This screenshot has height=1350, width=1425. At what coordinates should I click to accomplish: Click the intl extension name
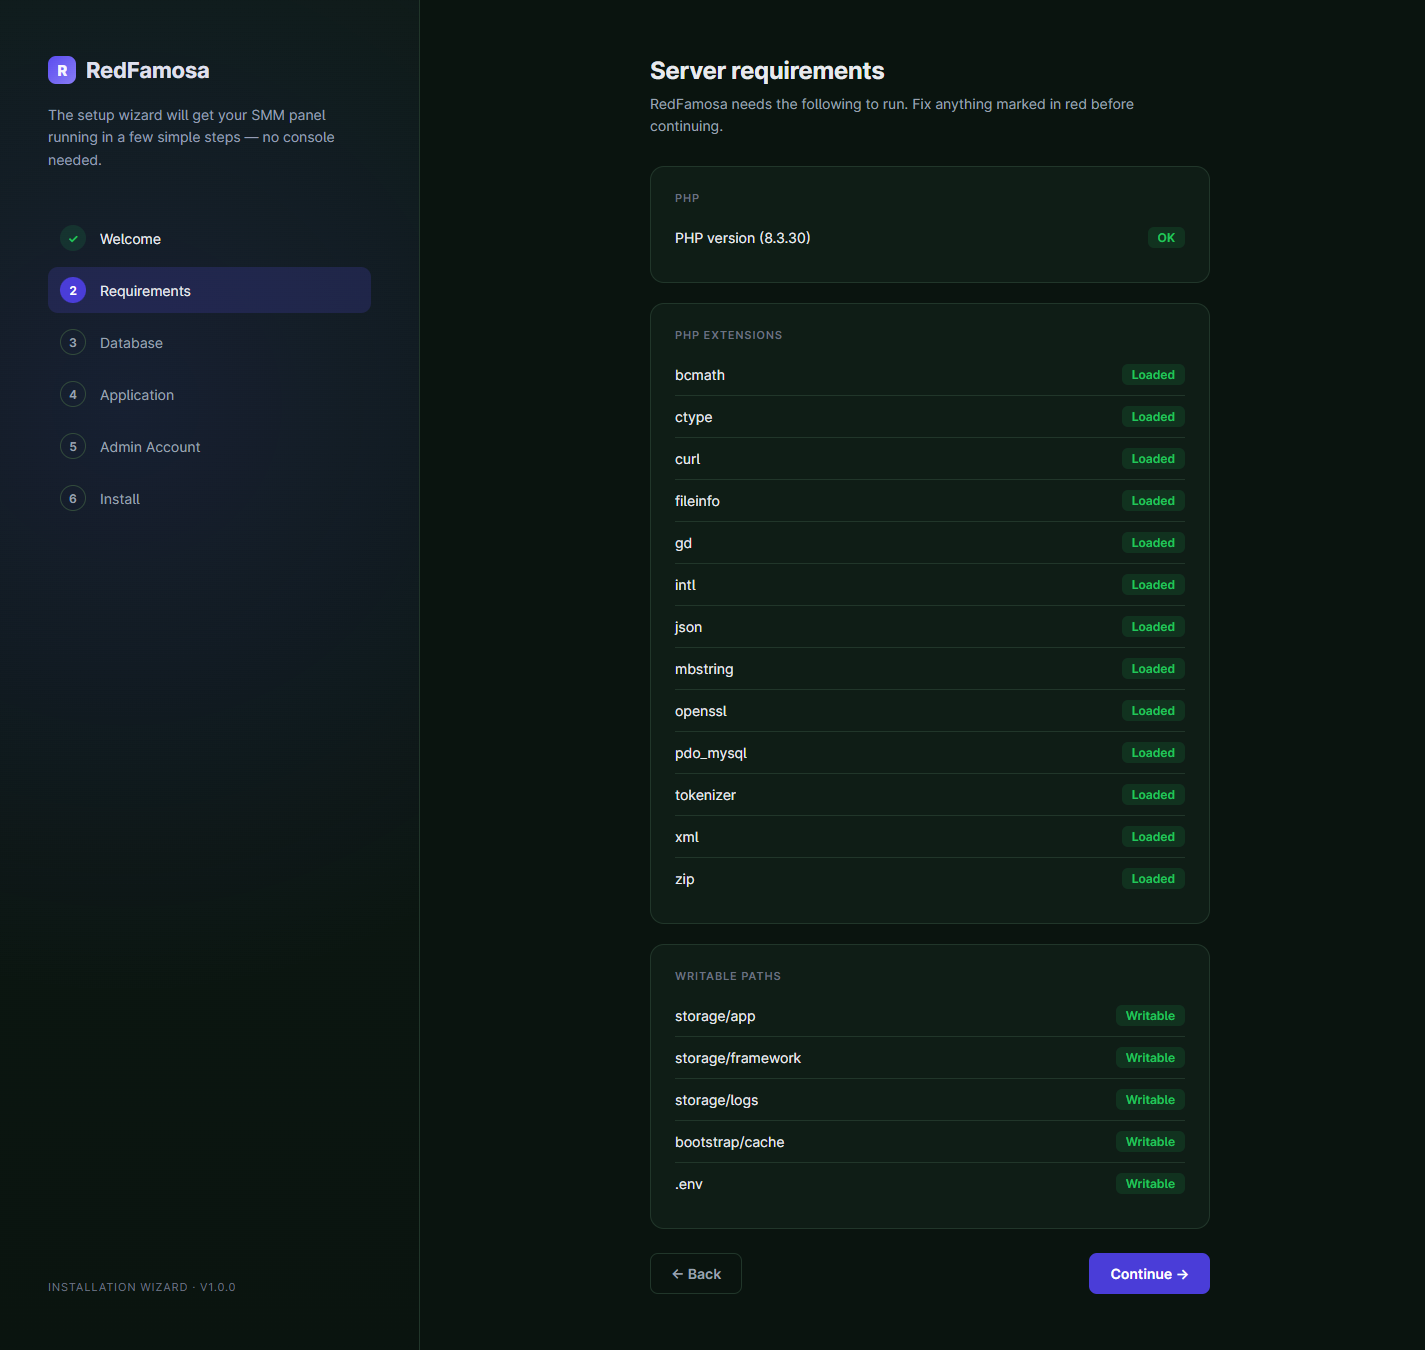[685, 585]
